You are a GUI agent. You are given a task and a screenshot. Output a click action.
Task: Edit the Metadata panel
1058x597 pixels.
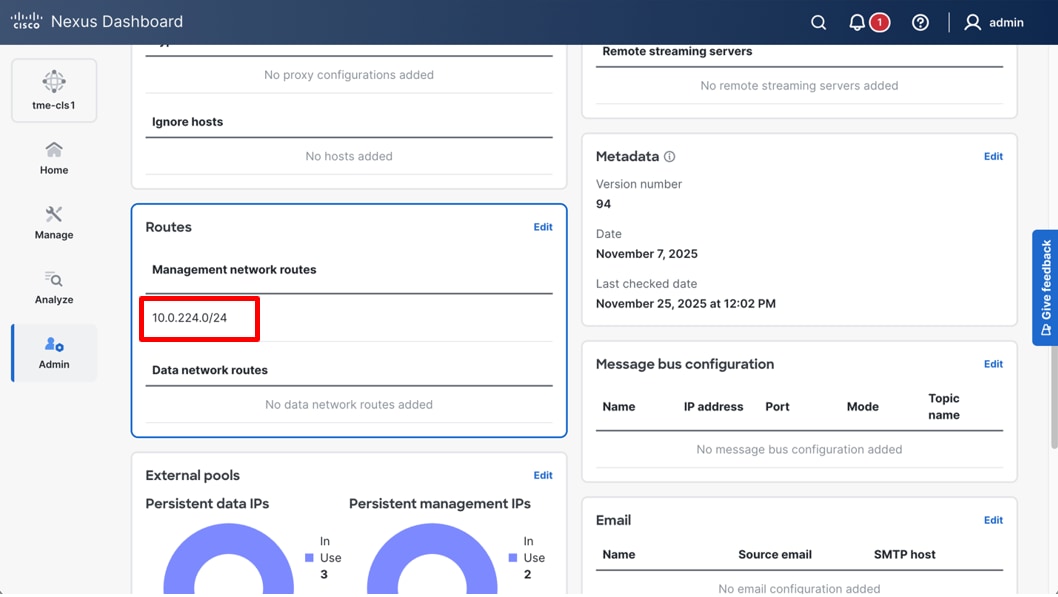pos(993,156)
